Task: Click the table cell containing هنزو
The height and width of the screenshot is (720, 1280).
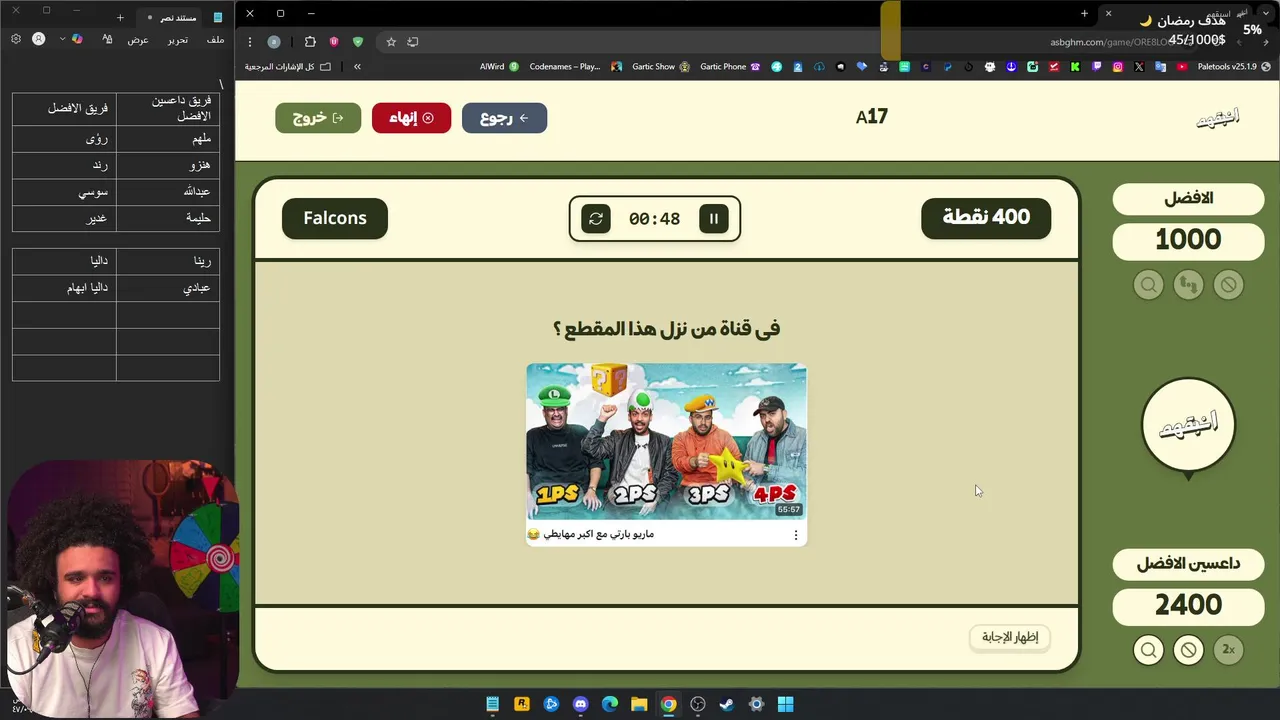Action: click(168, 165)
